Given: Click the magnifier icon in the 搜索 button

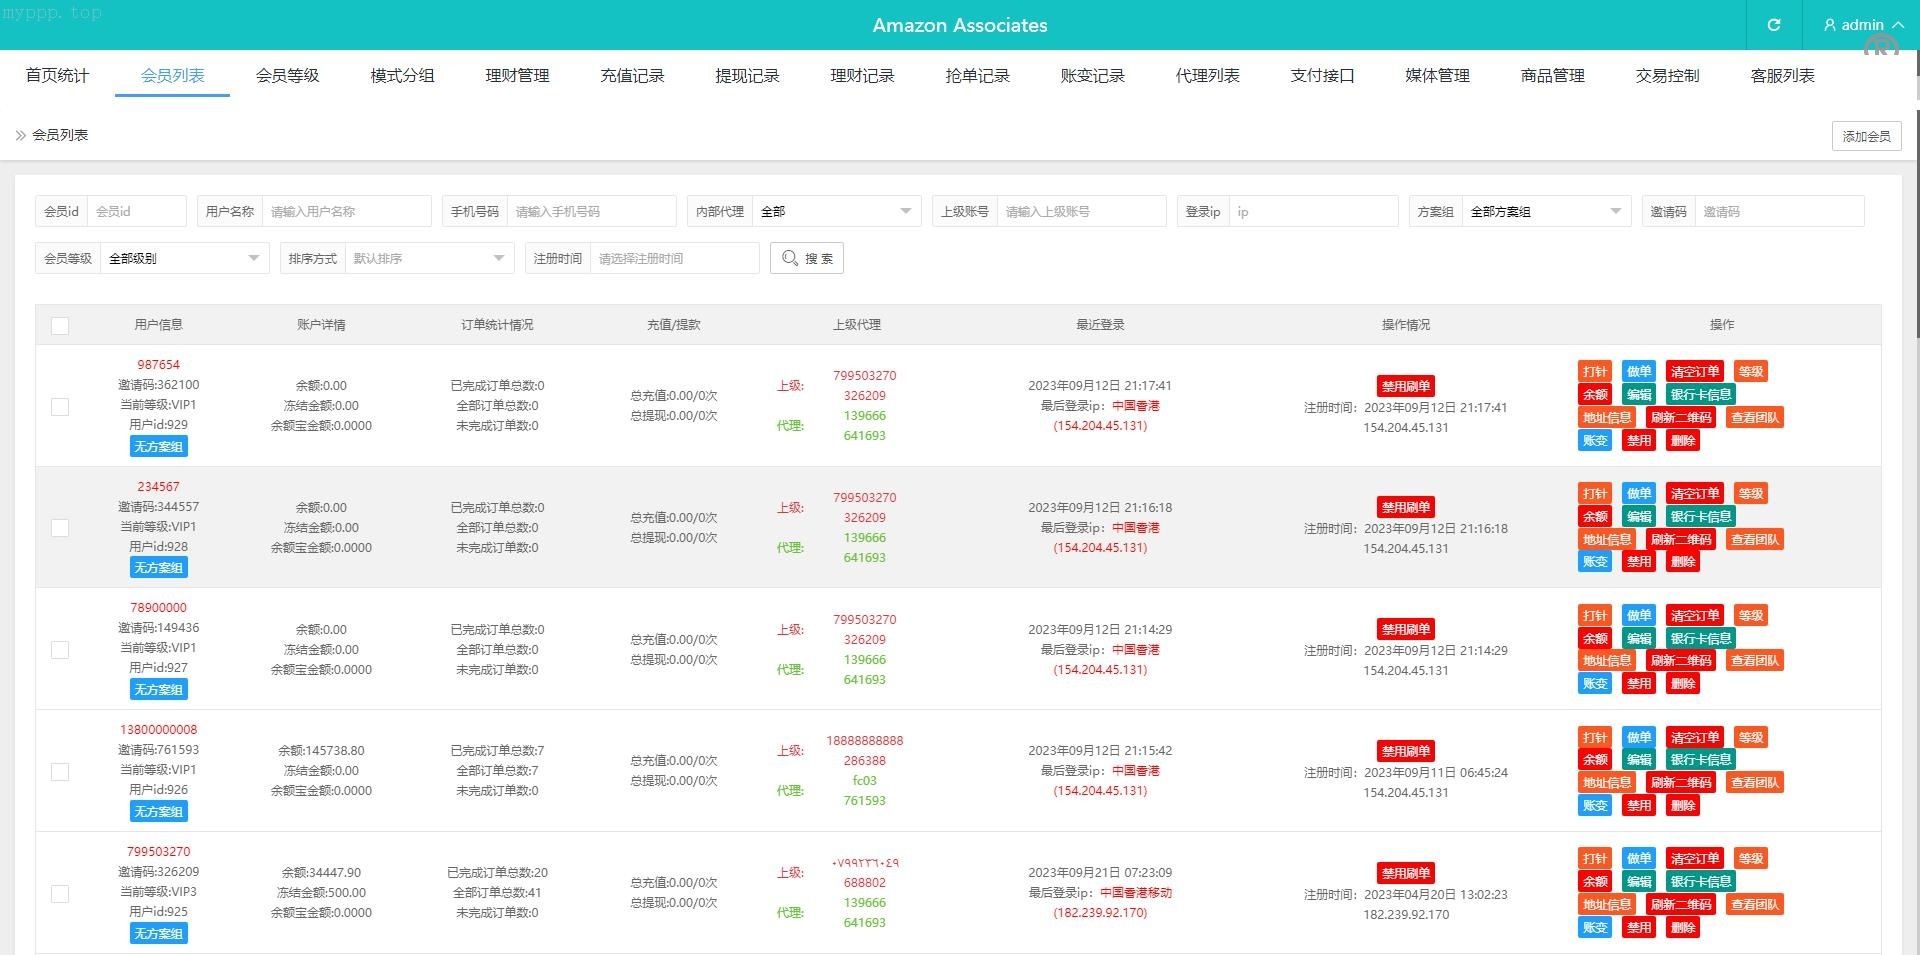Looking at the screenshot, I should coord(790,258).
